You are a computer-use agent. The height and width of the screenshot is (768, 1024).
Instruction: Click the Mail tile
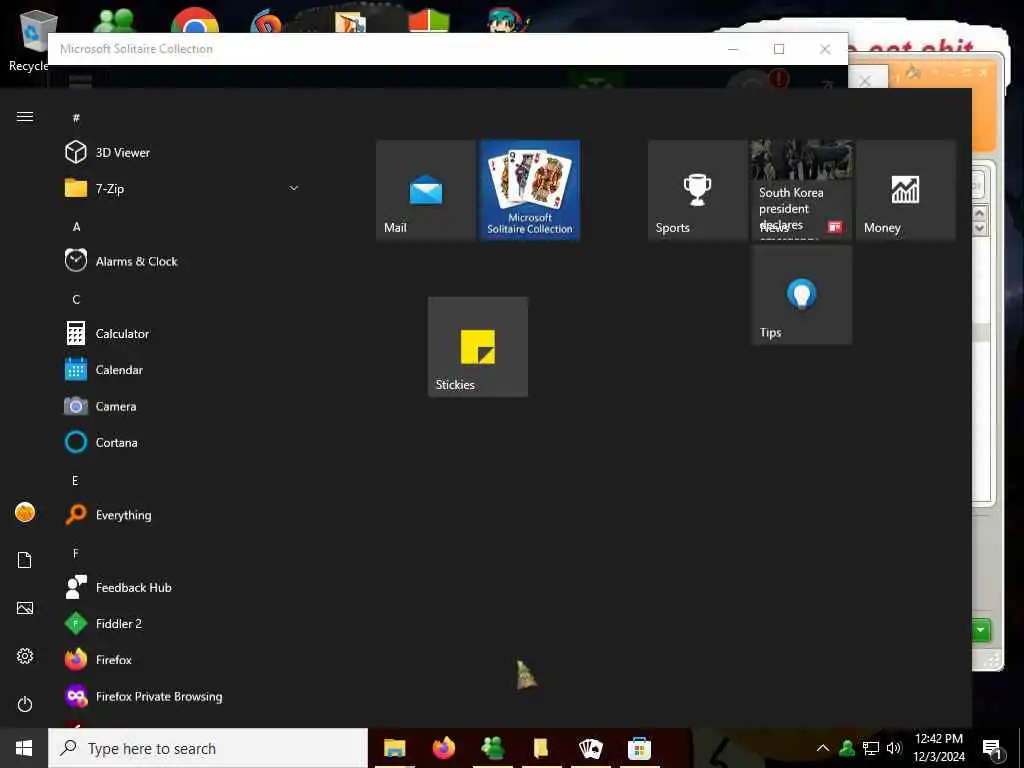[x=426, y=190]
